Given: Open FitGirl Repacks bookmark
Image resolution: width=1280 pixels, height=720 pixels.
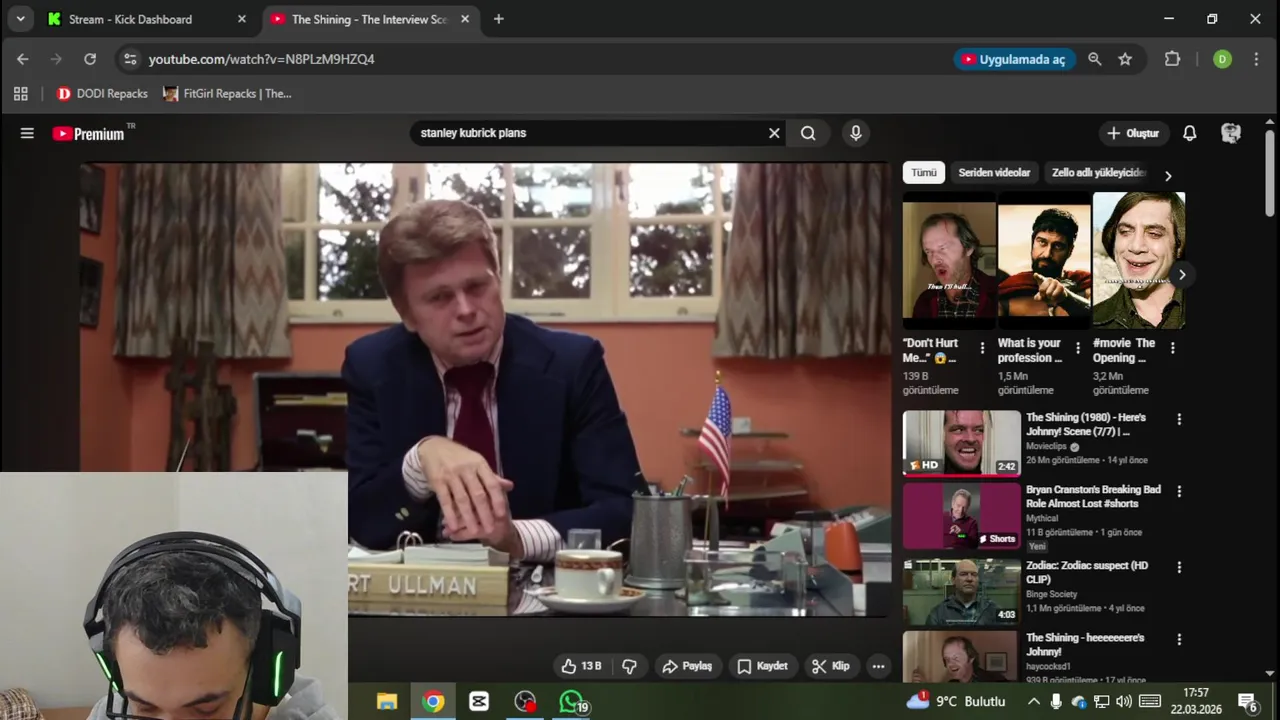Looking at the screenshot, I should [x=227, y=94].
